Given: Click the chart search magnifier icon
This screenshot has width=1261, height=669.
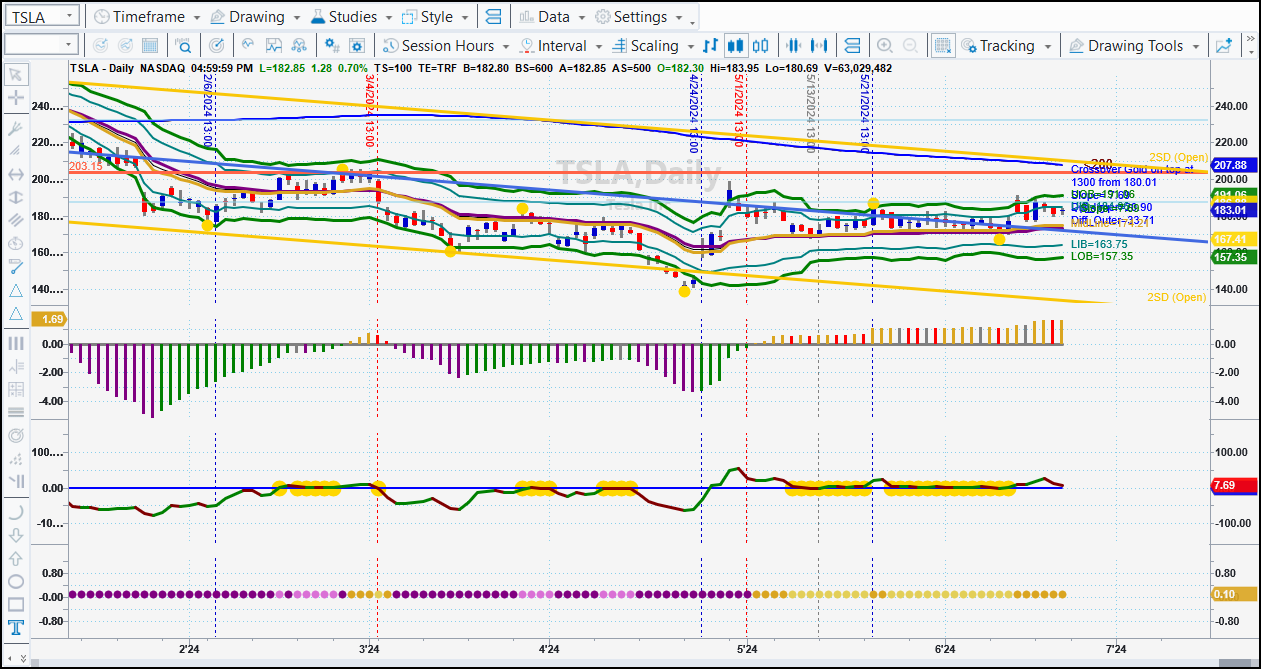Looking at the screenshot, I should pos(184,46).
